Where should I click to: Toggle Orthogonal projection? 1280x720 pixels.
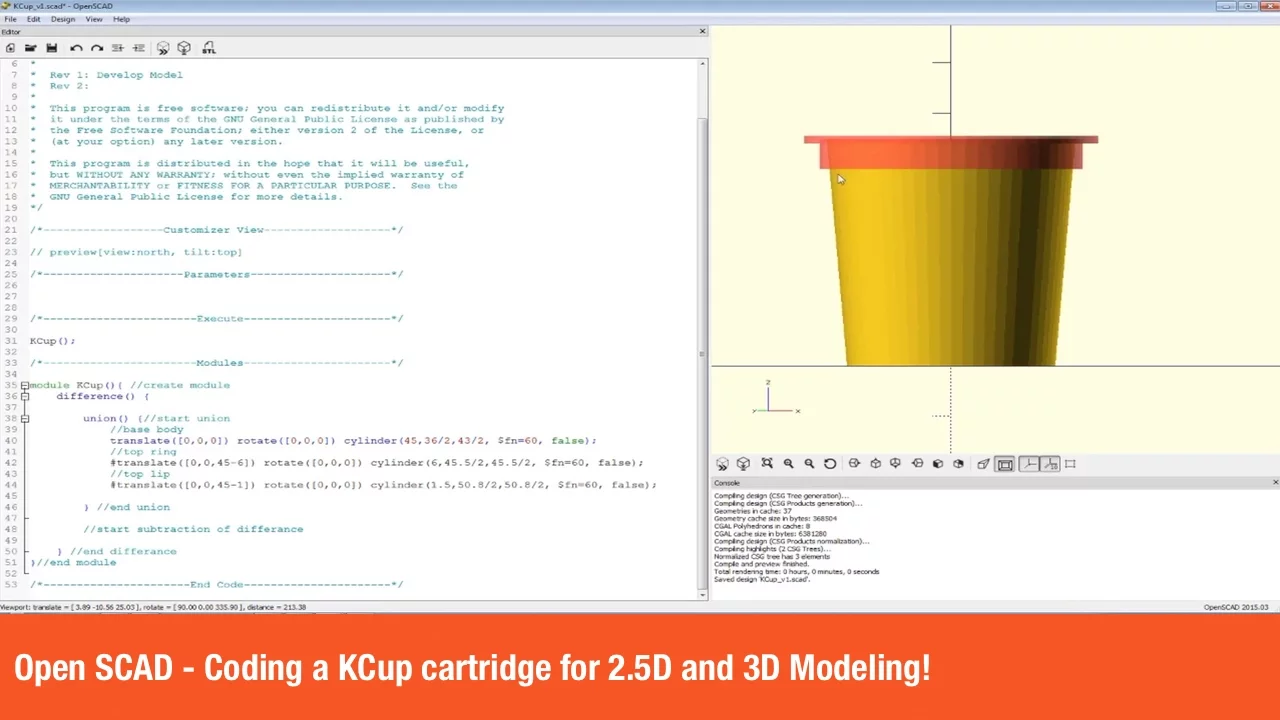point(1005,464)
